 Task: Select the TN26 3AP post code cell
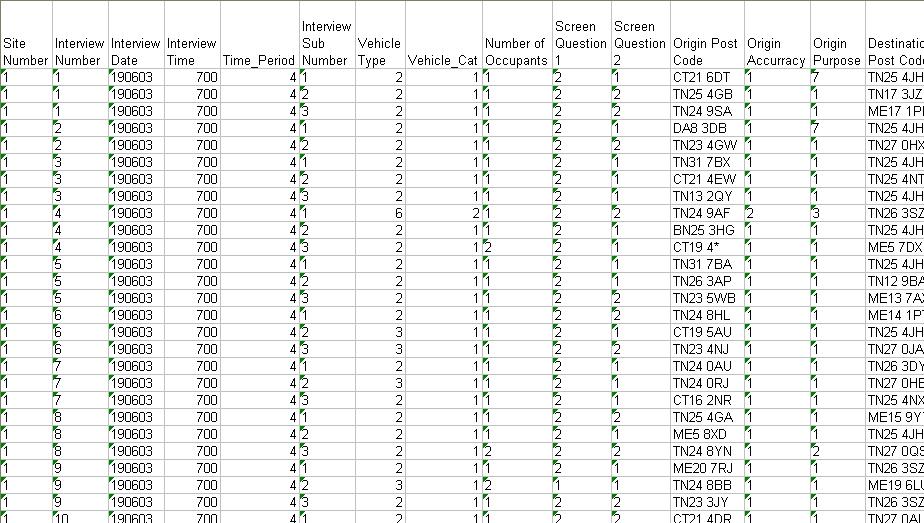708,282
